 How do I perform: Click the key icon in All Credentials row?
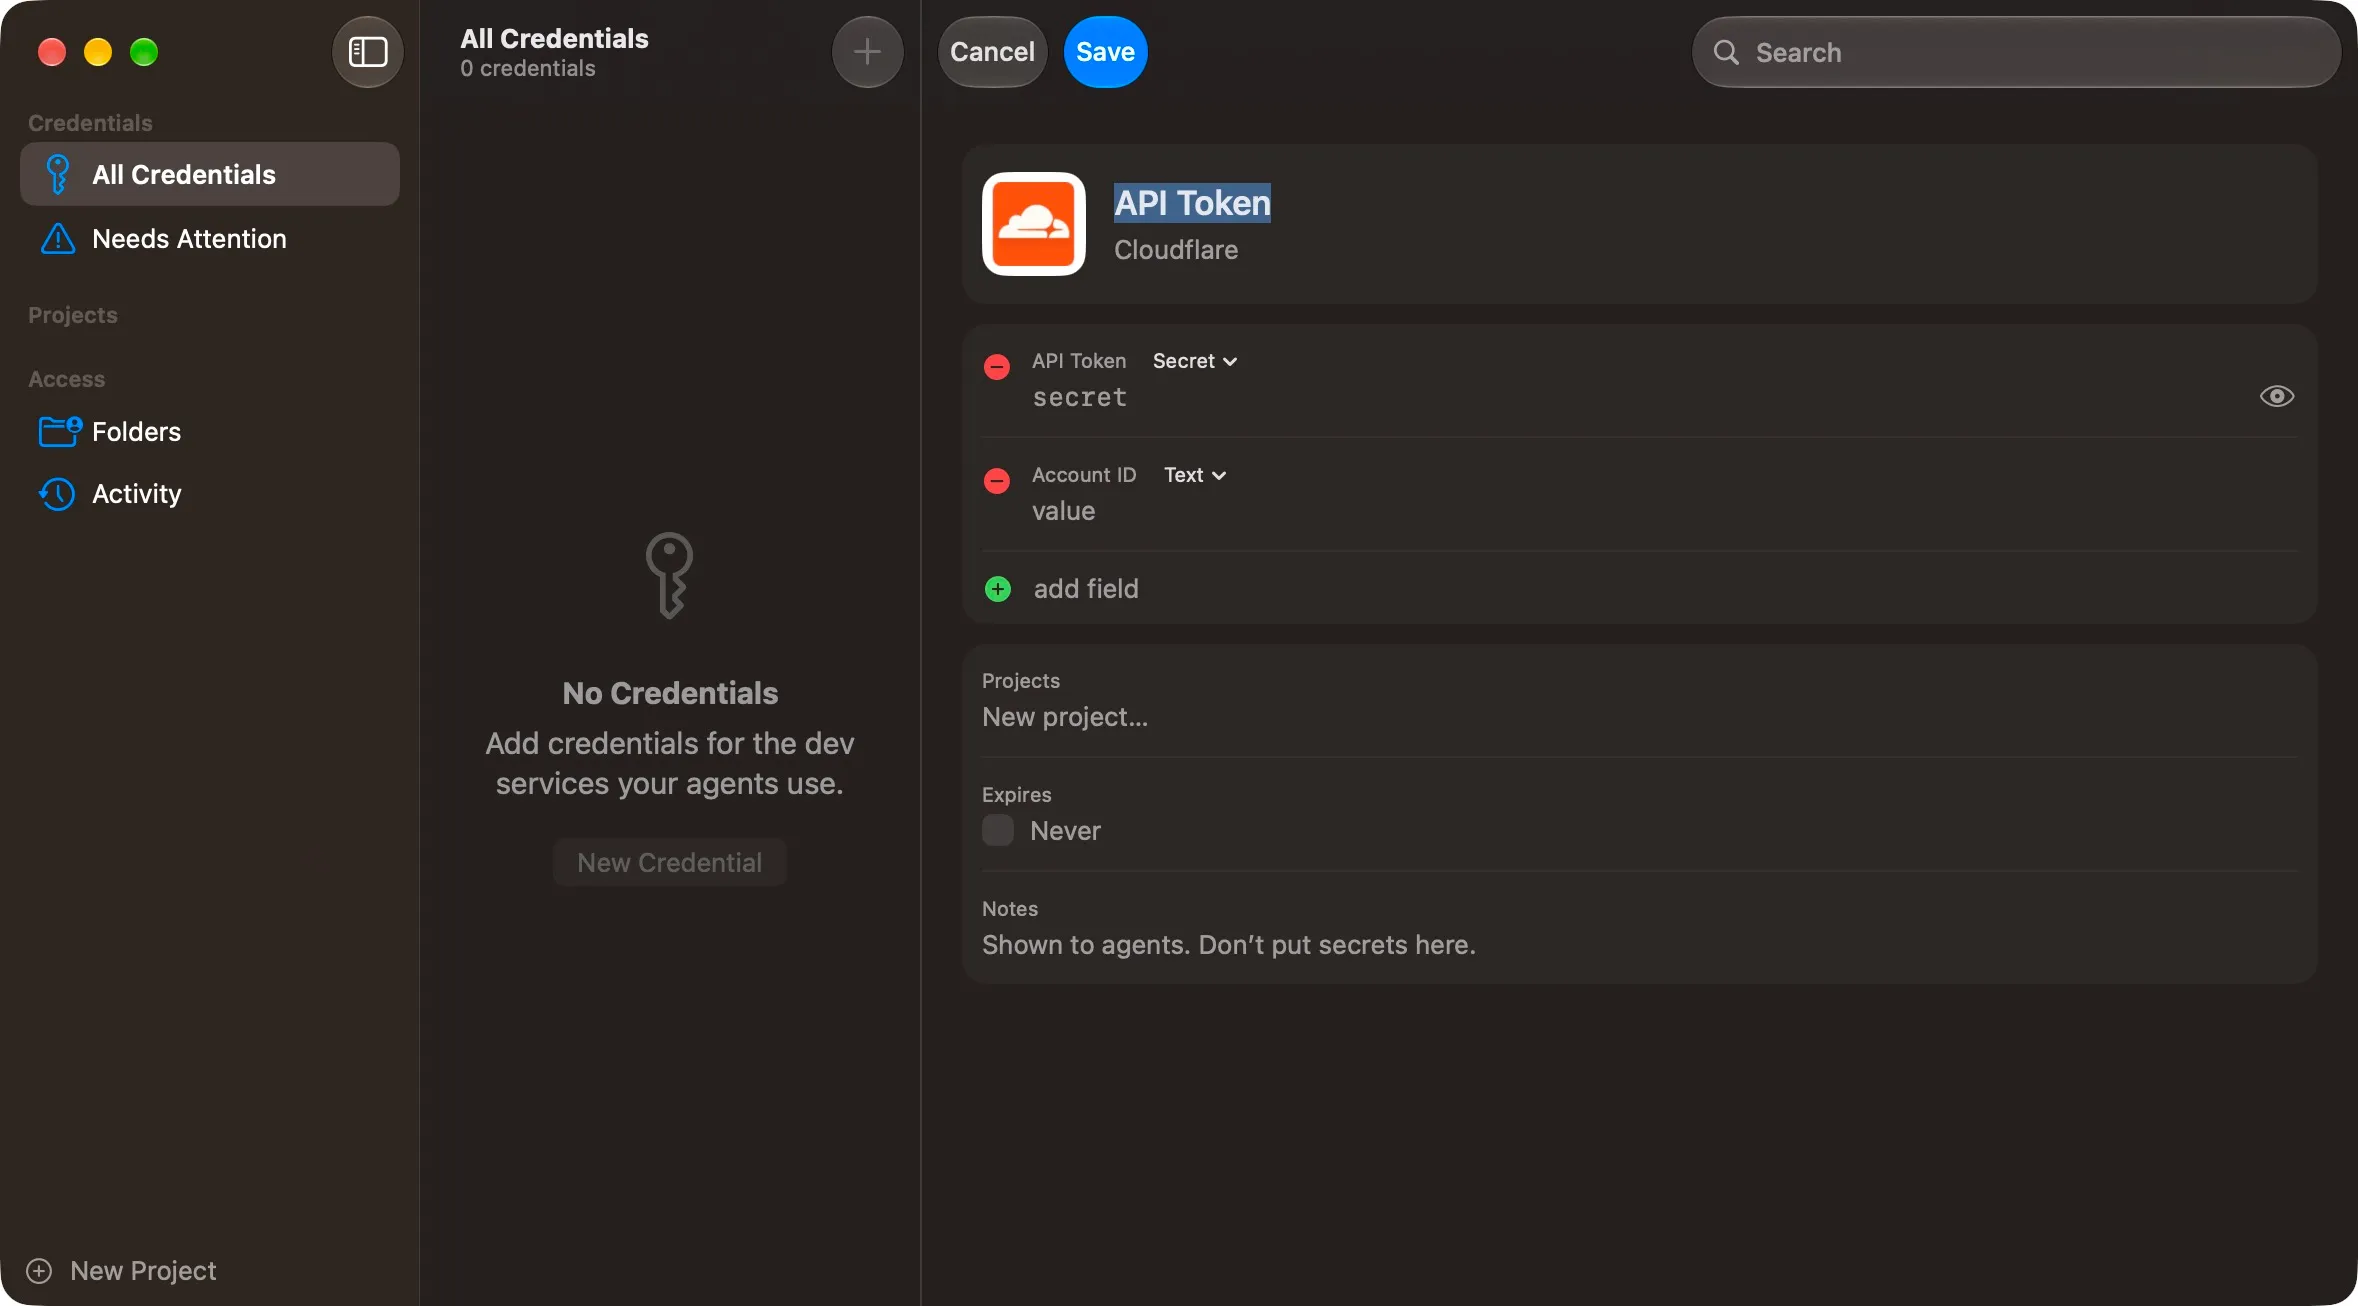point(58,175)
